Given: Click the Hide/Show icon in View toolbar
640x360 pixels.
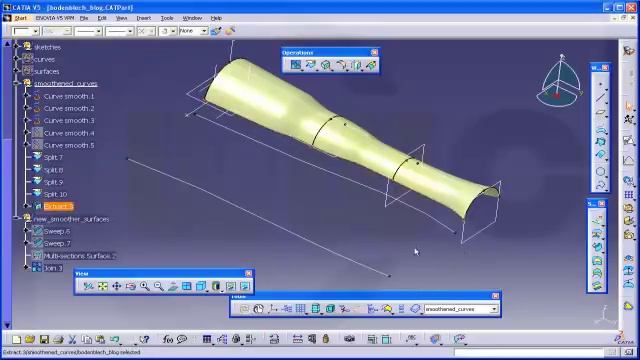Looking at the screenshot, I should (x=231, y=286).
